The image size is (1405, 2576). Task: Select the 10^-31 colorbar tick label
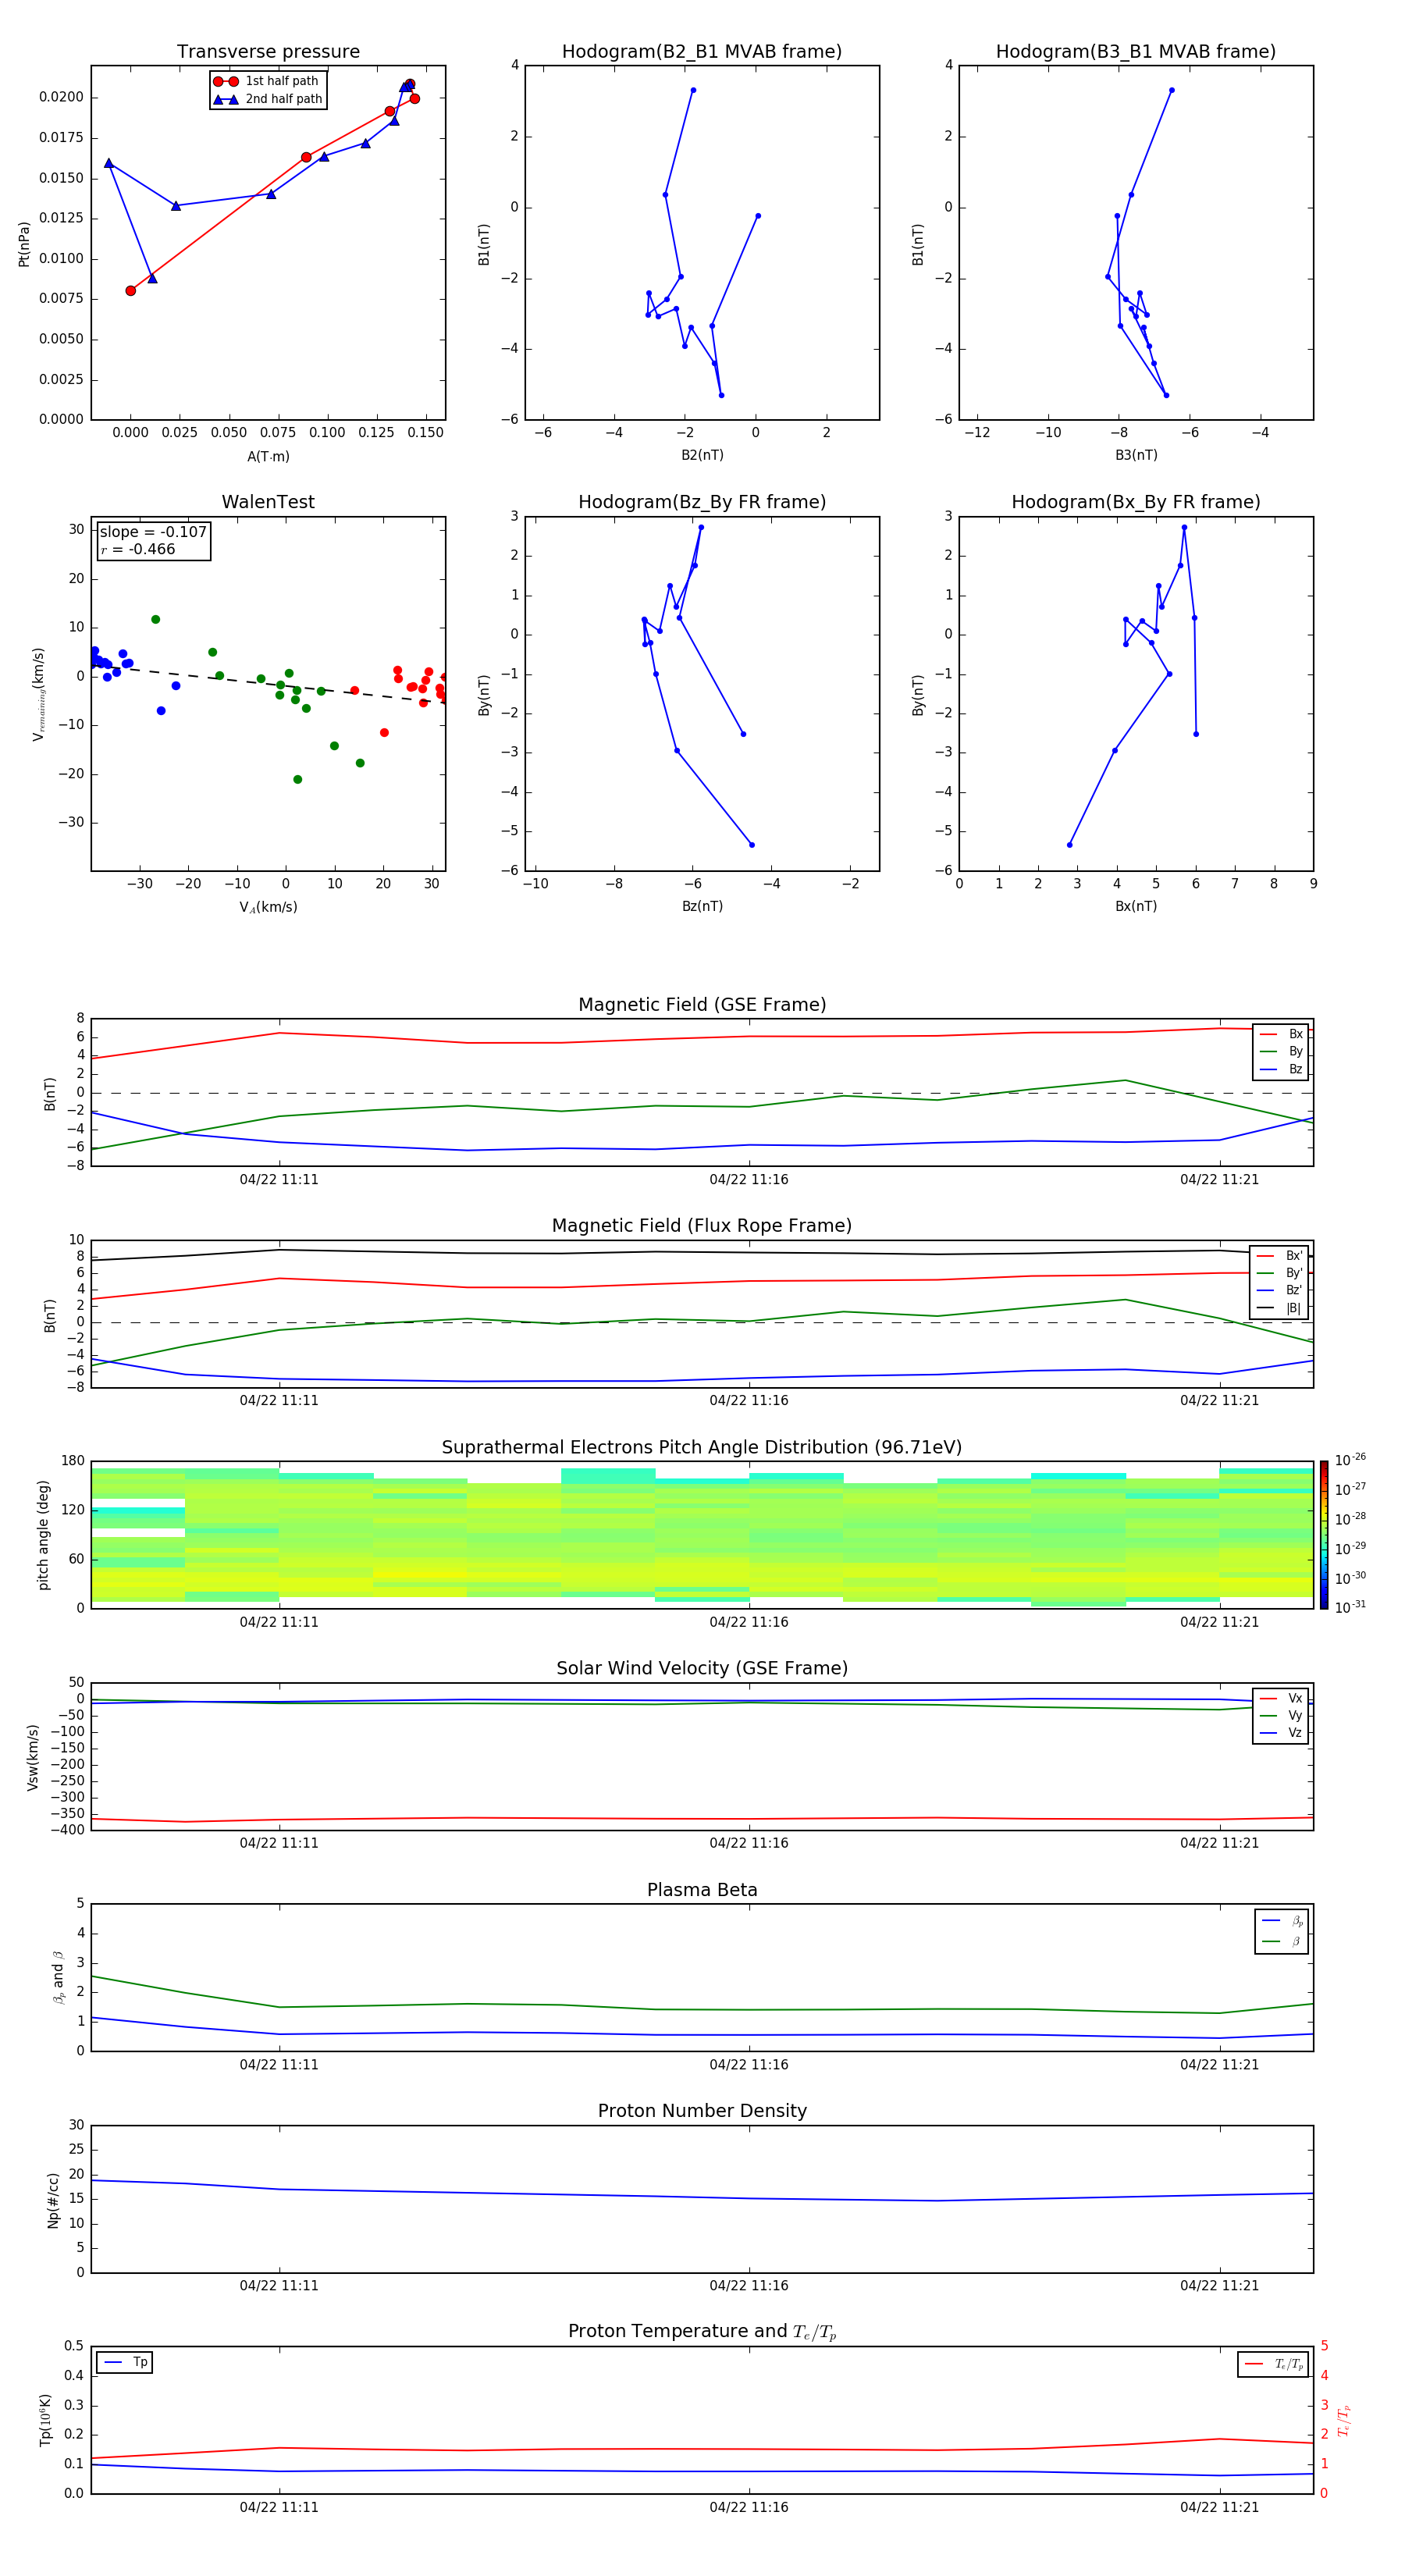[x=1350, y=1607]
